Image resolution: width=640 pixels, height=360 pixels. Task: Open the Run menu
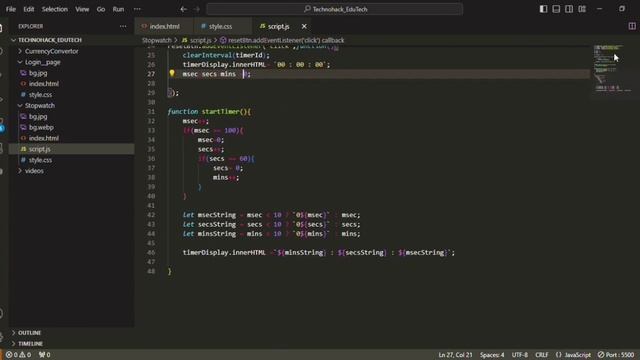(x=118, y=9)
